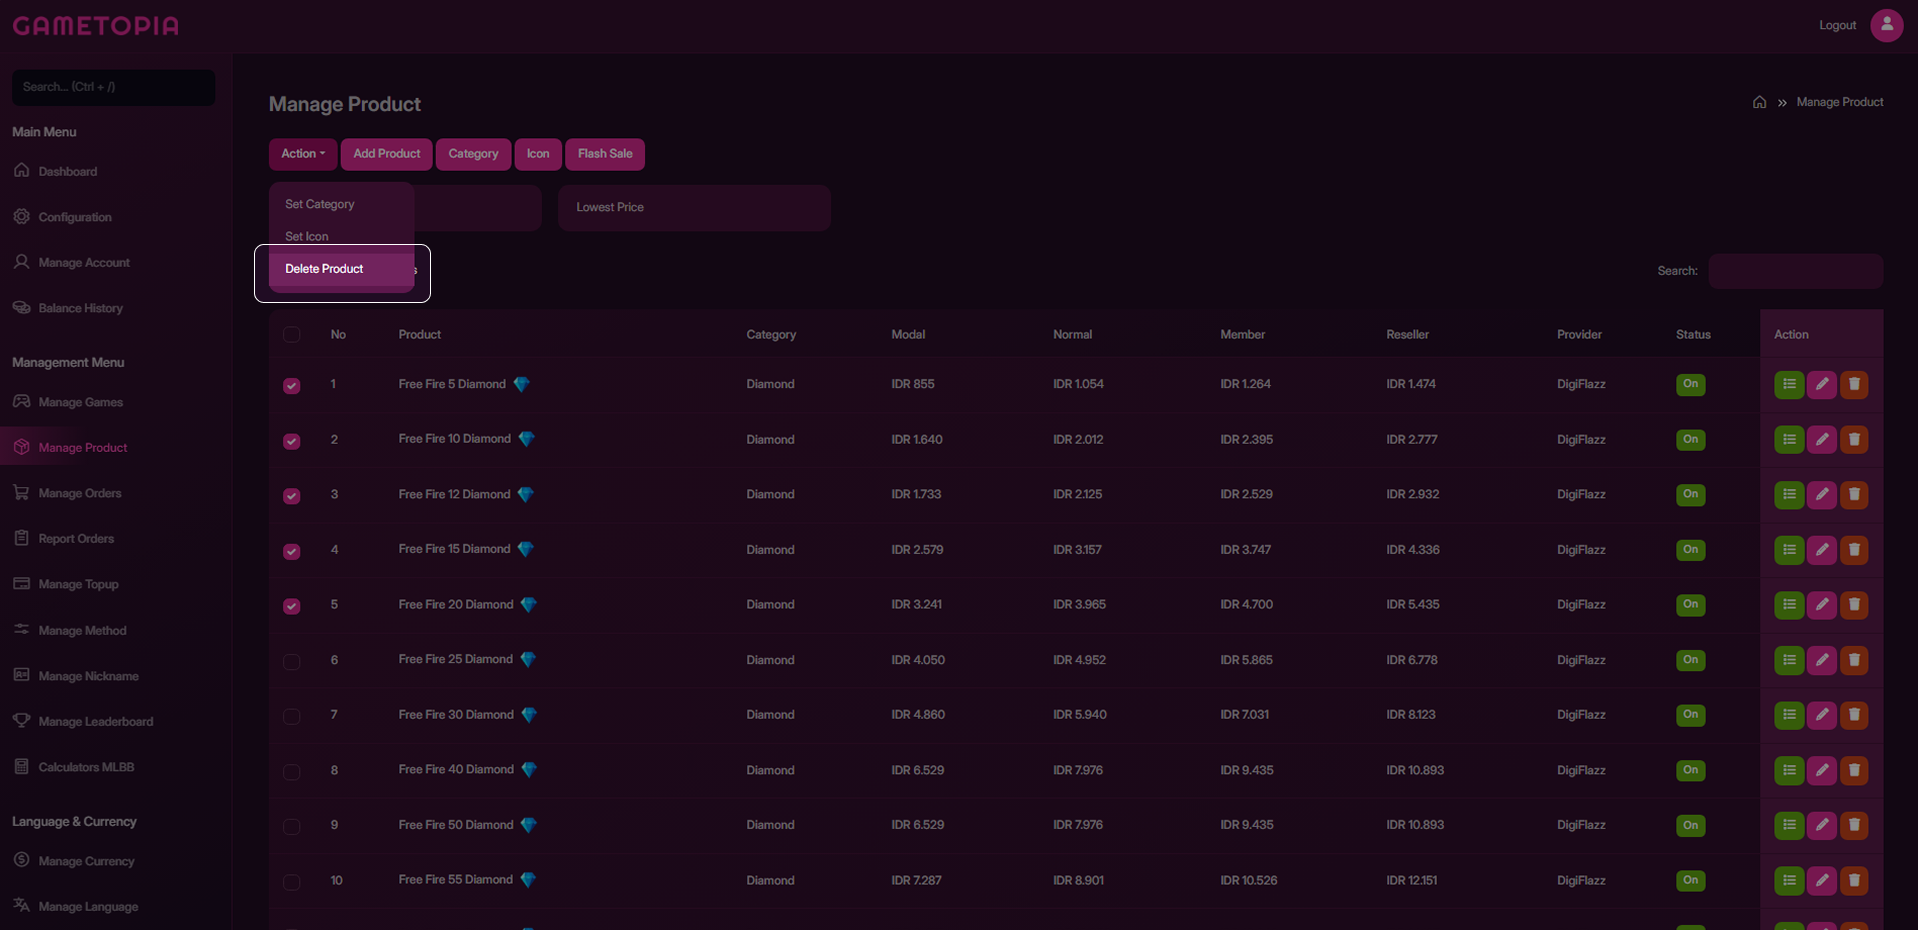Click Manage Product breadcrumb text
Viewport: 1918px width, 930px height.
[1840, 102]
